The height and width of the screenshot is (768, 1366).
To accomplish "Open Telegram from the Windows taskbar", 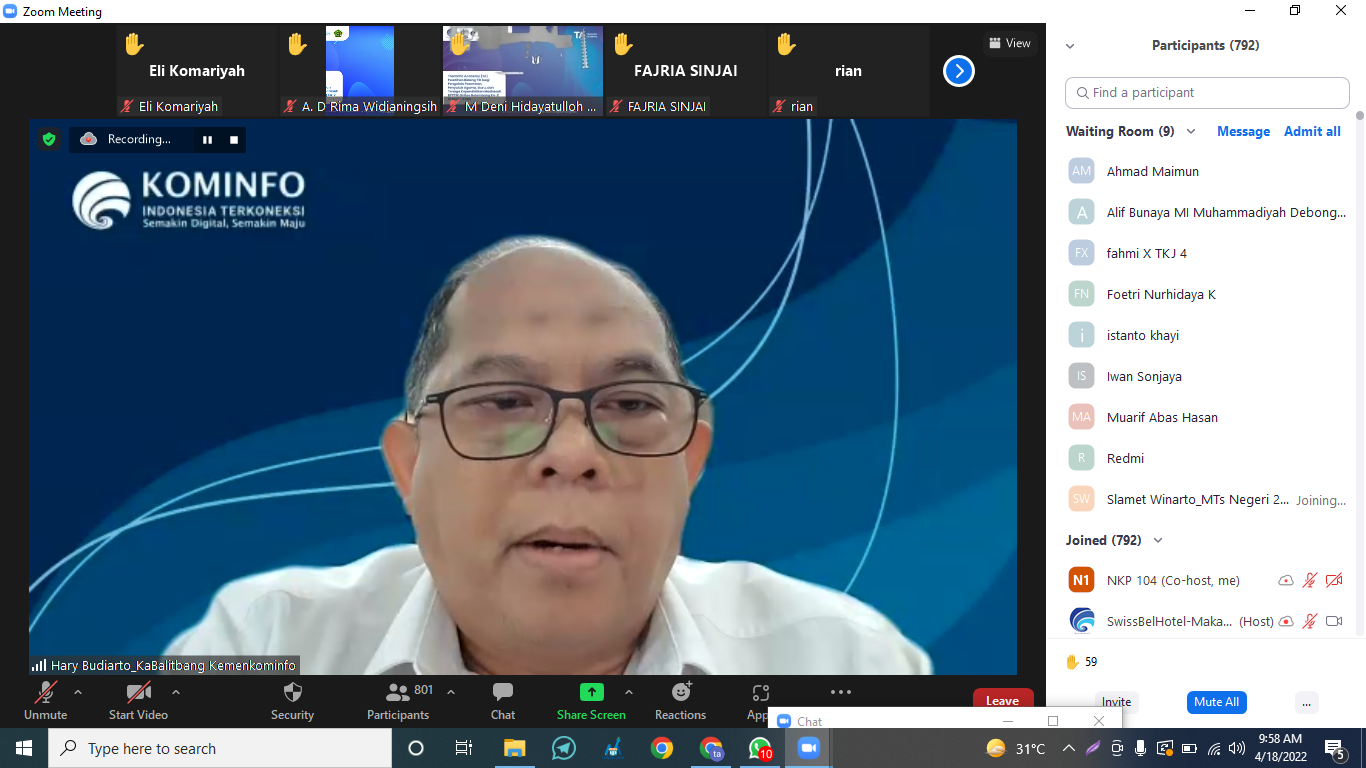I will pyautogui.click(x=563, y=748).
